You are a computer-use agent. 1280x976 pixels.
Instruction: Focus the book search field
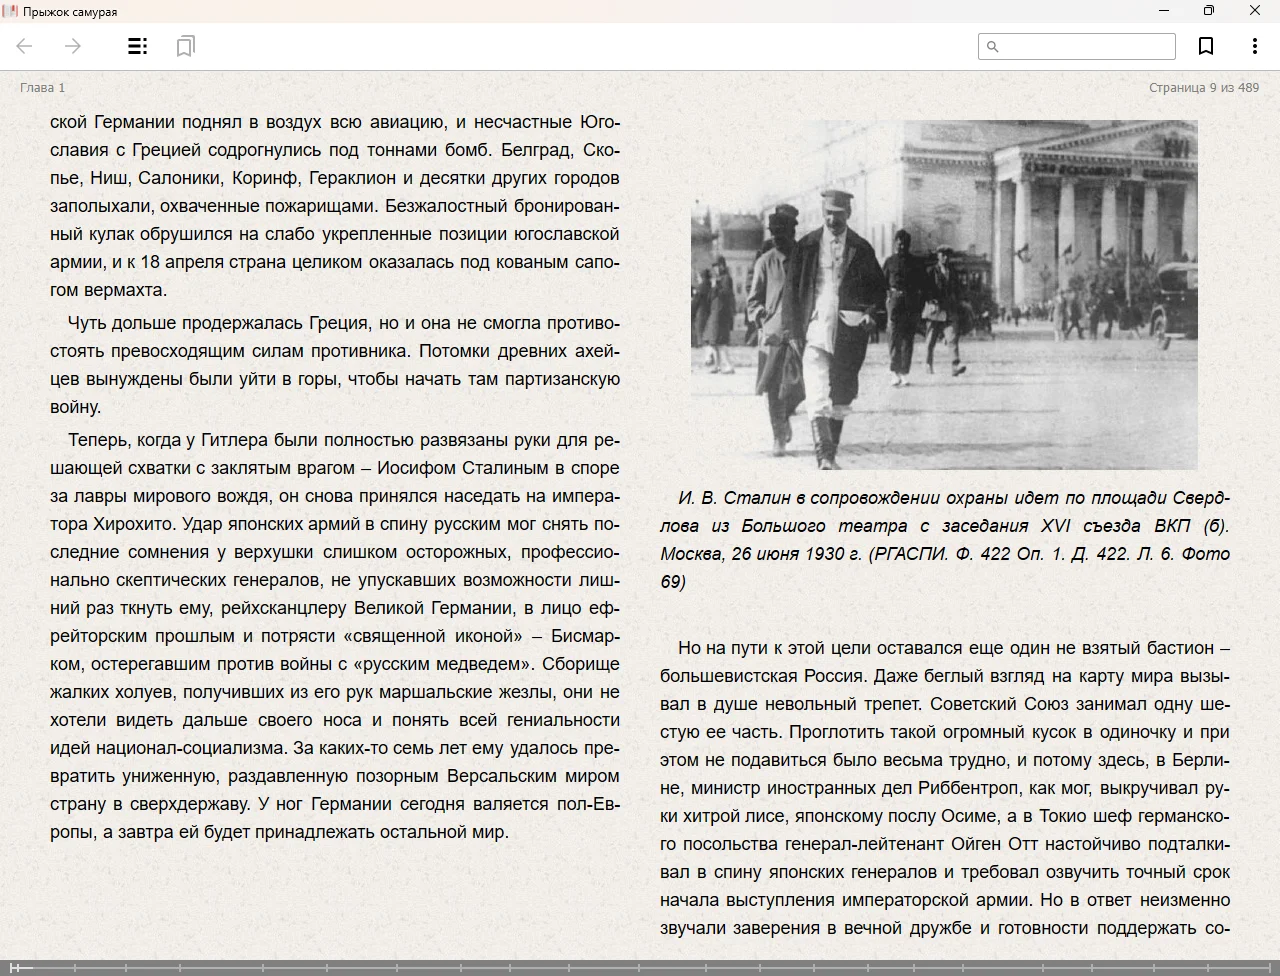pos(1086,46)
